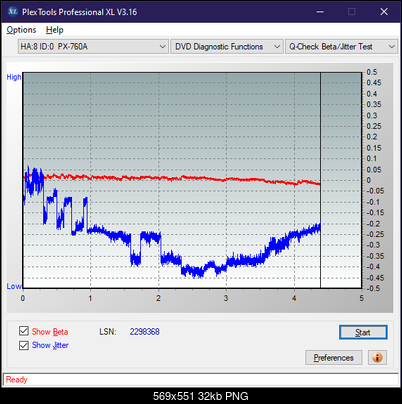402x404 pixels.
Task: Close the PlexTools window
Action: tap(384, 12)
